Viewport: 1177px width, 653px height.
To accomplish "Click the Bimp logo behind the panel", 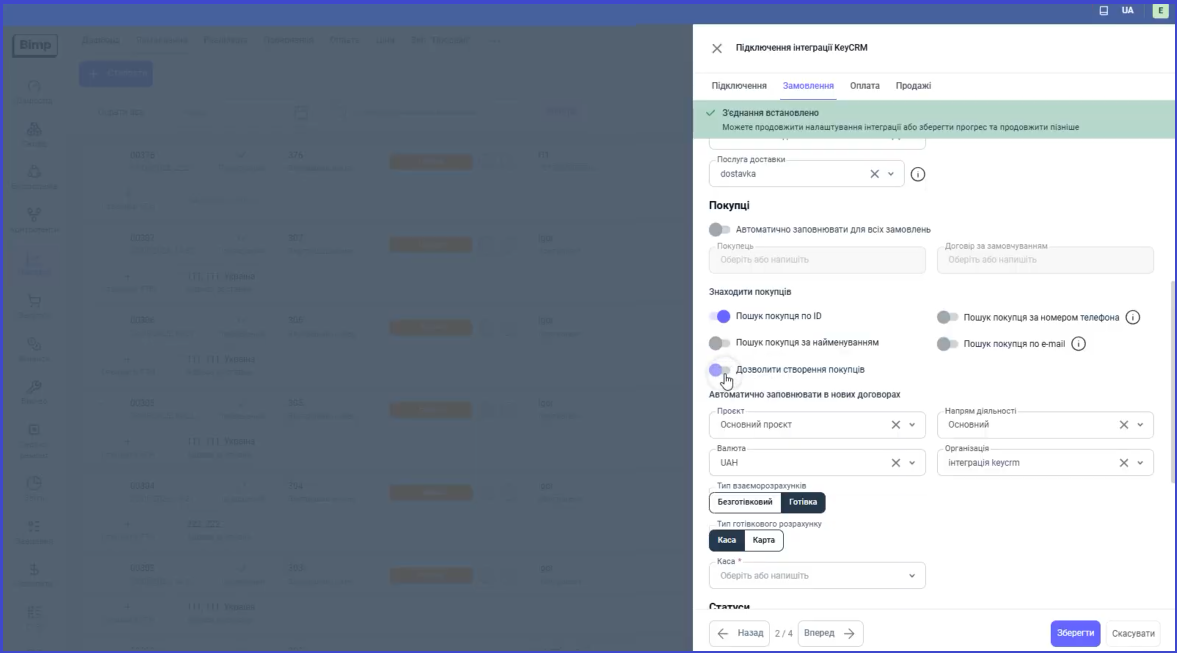I will (35, 46).
